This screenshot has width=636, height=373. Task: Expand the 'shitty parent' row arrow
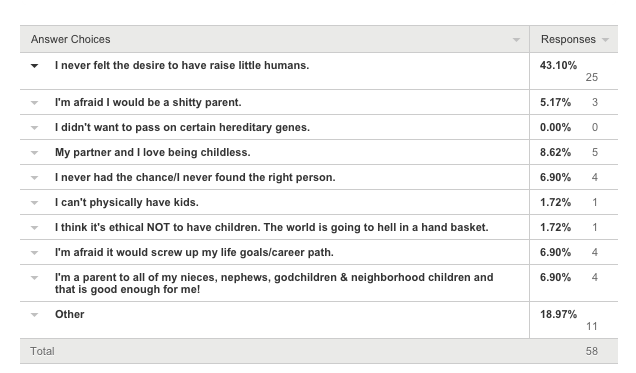[x=34, y=103]
